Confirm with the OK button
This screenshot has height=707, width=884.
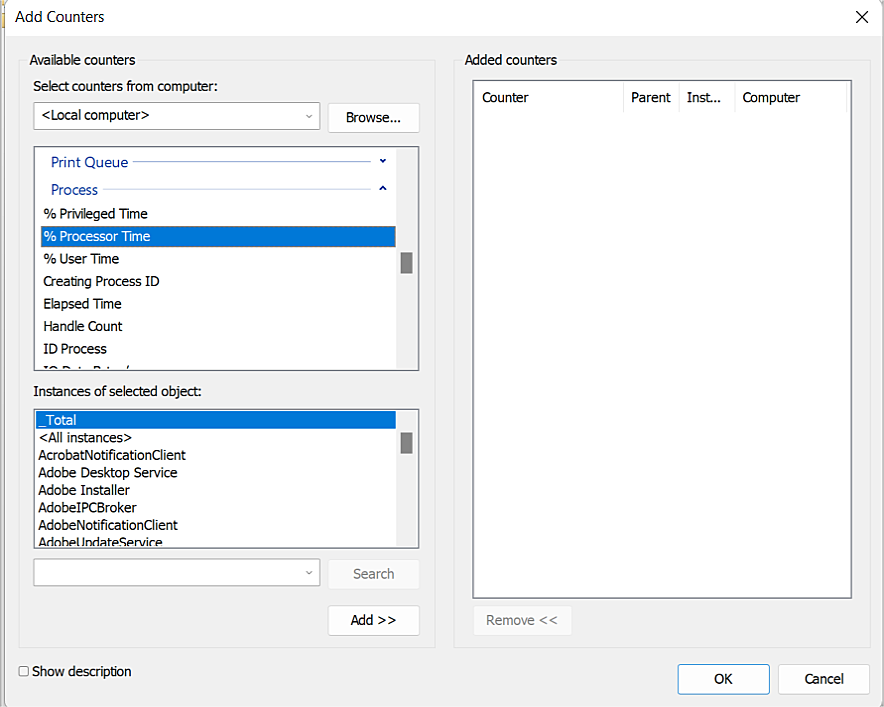723,679
